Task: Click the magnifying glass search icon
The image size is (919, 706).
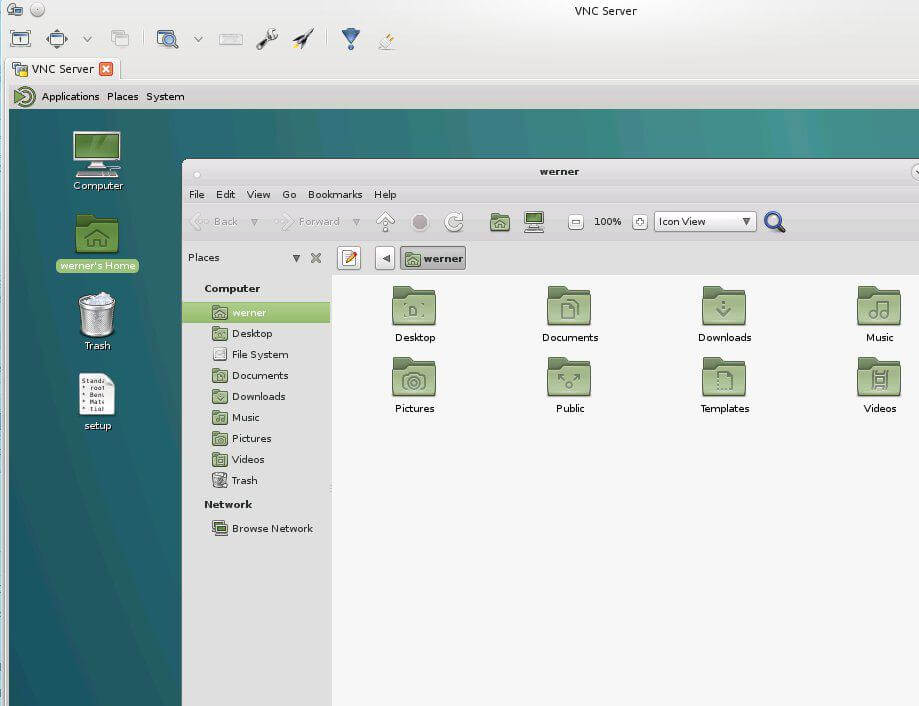Action: click(774, 222)
